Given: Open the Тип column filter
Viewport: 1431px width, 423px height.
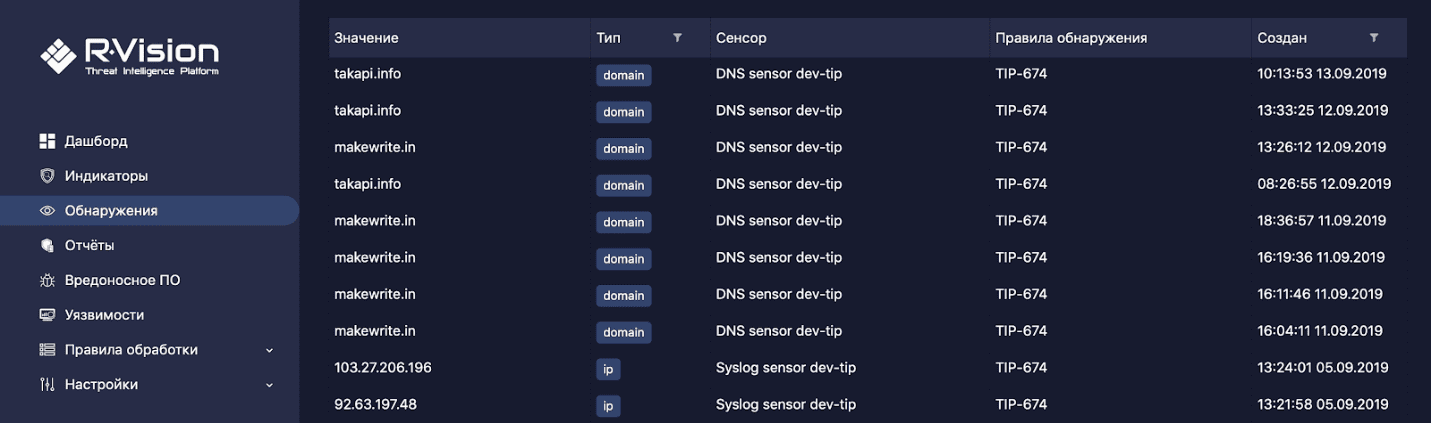Looking at the screenshot, I should tap(677, 38).
